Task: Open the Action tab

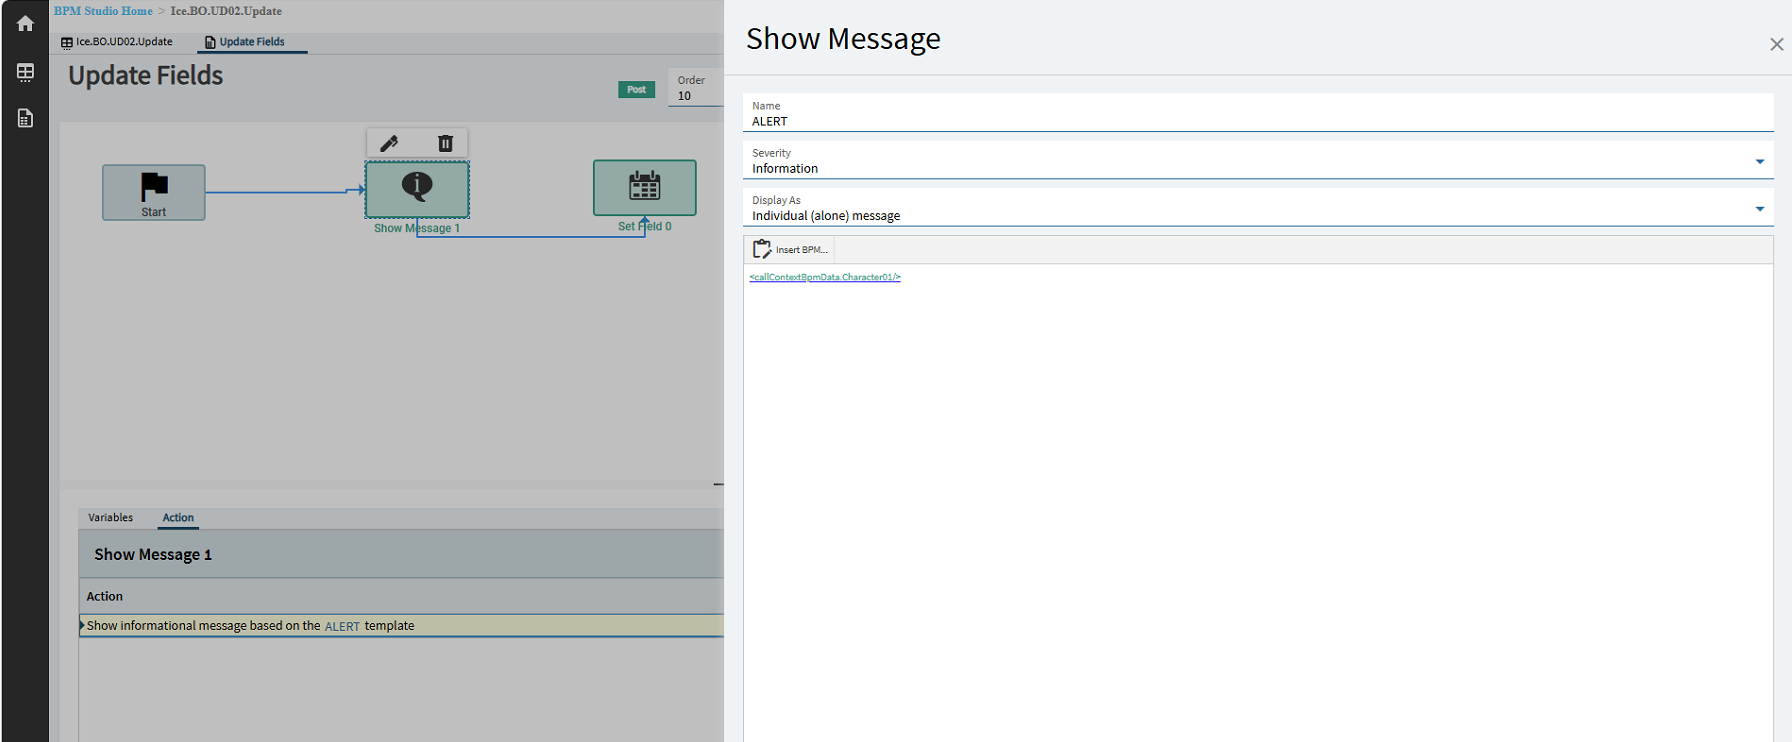Action: click(178, 518)
